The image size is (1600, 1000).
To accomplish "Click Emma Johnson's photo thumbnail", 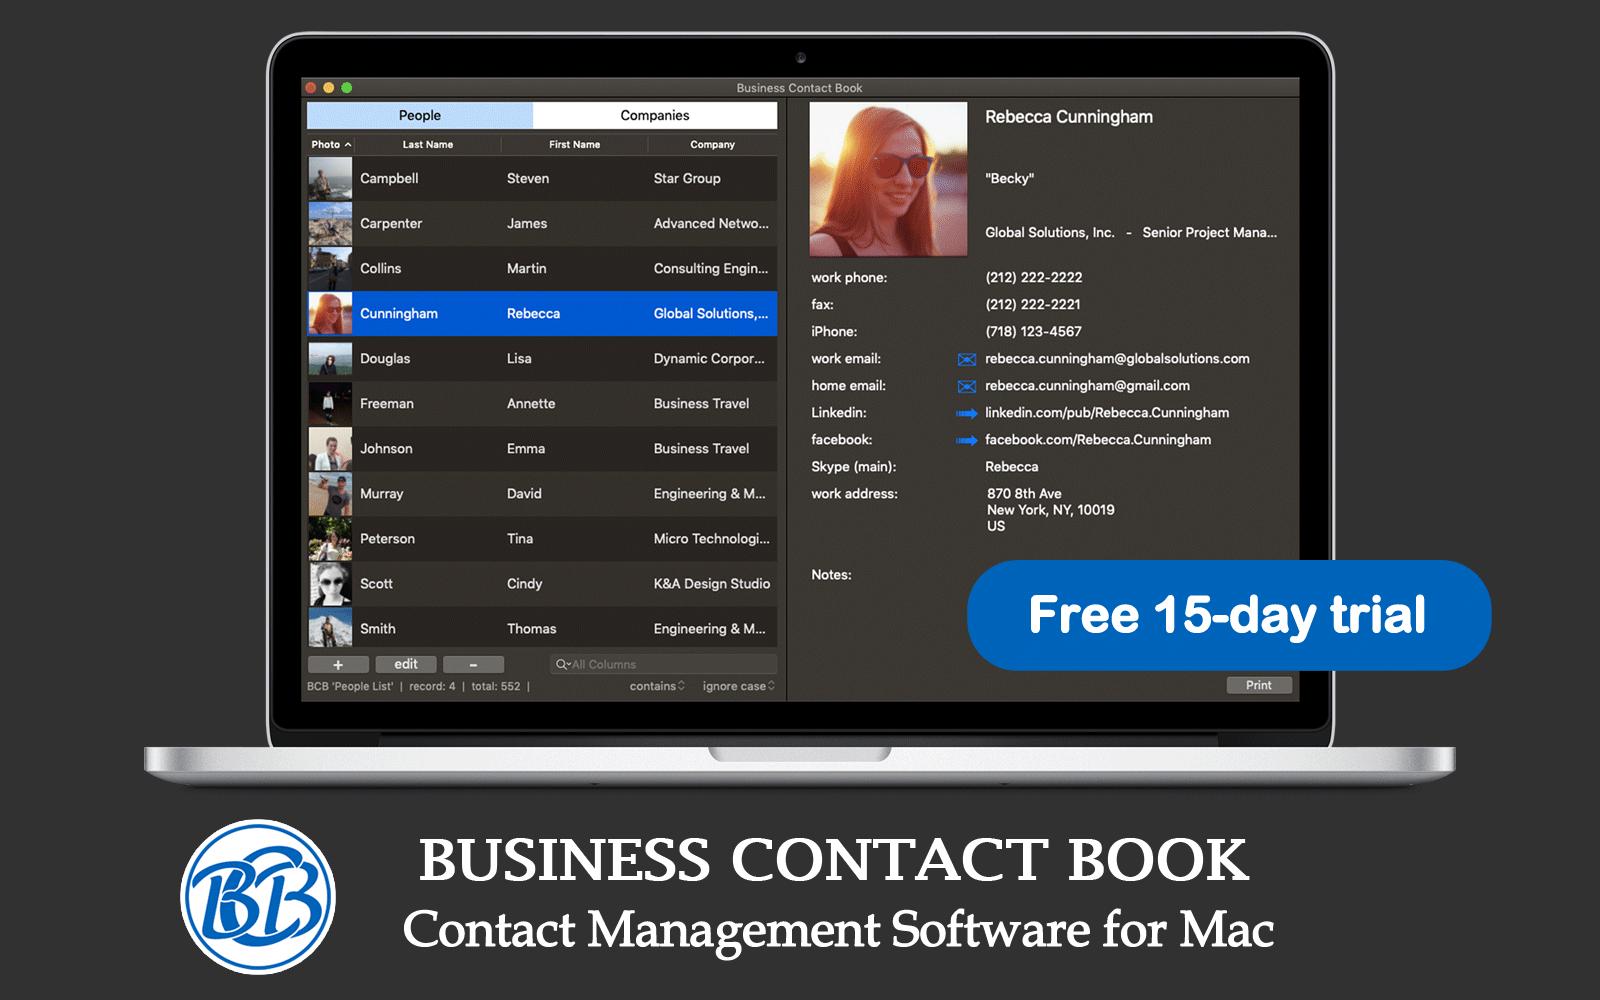I will click(x=330, y=449).
